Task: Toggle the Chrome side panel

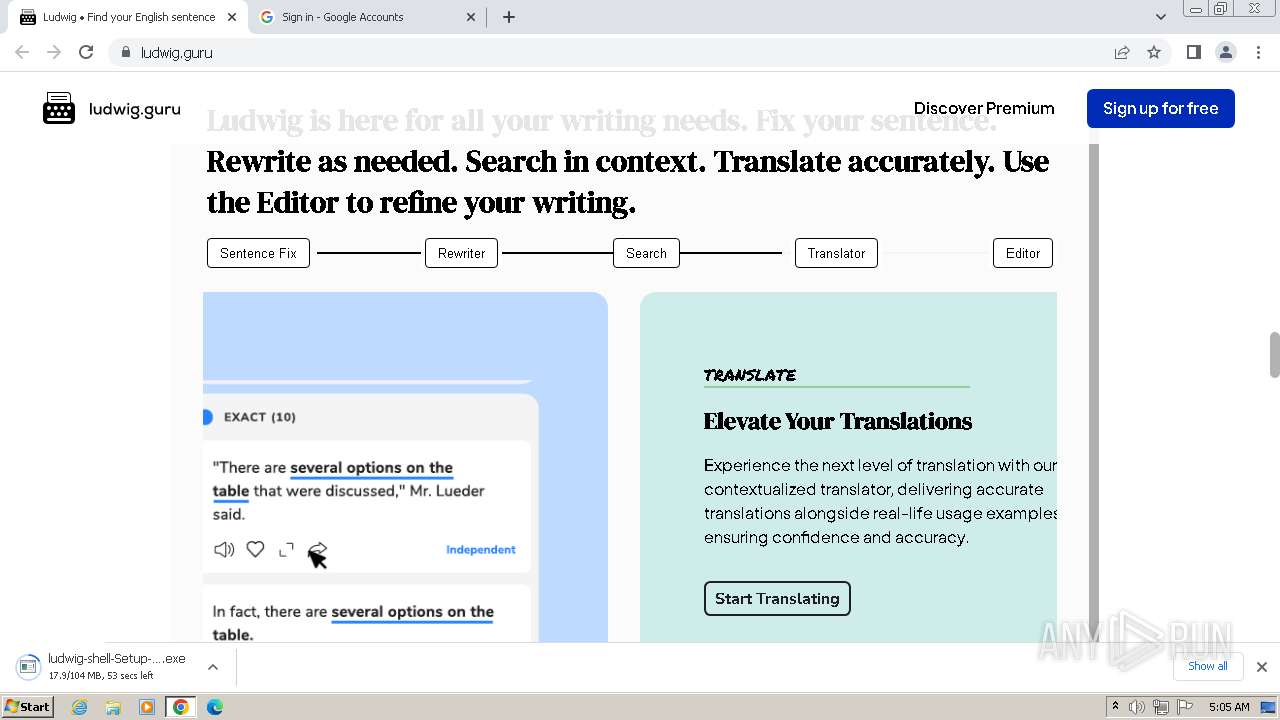Action: (1193, 52)
